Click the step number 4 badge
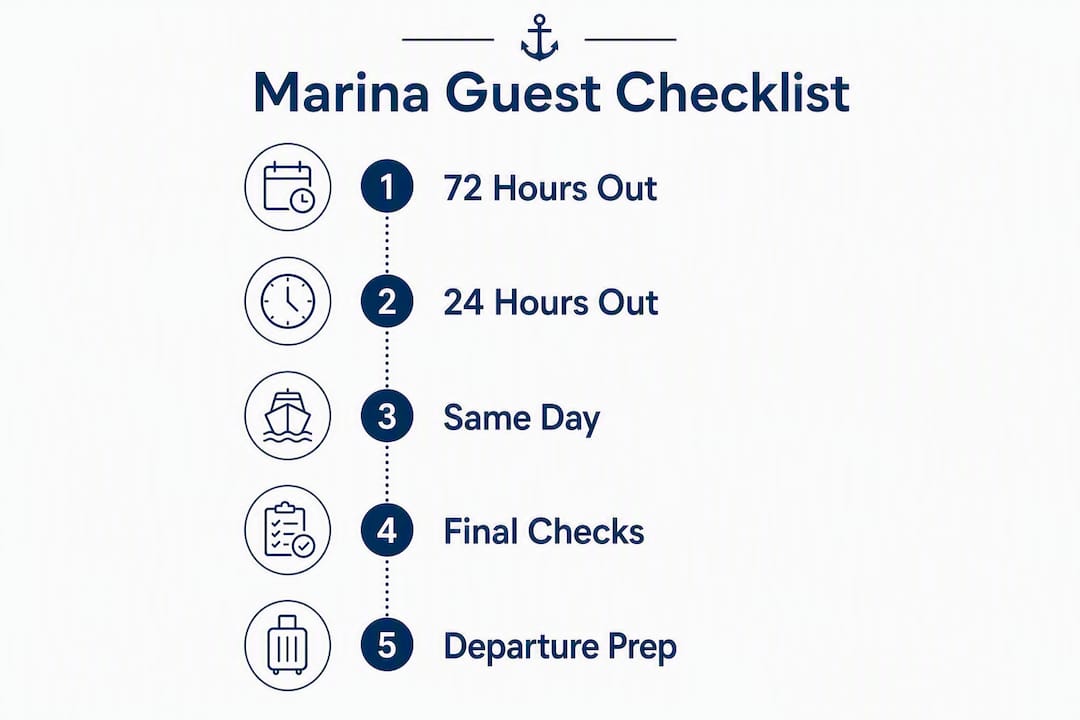Image resolution: width=1080 pixels, height=720 pixels. [387, 531]
